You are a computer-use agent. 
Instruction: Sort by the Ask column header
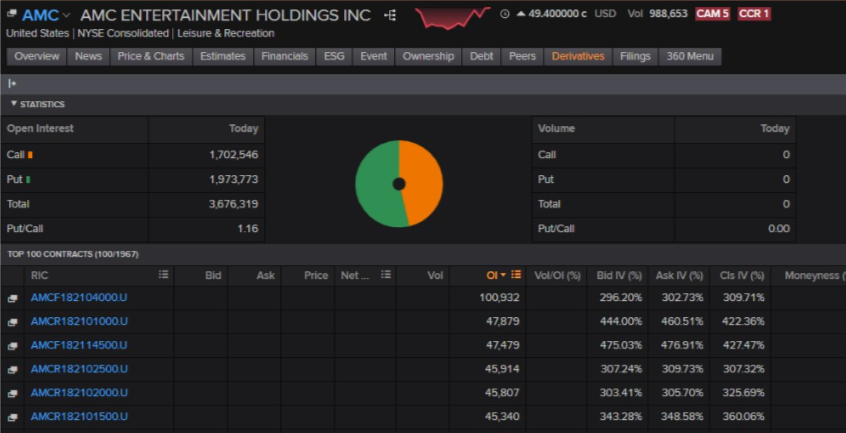265,276
